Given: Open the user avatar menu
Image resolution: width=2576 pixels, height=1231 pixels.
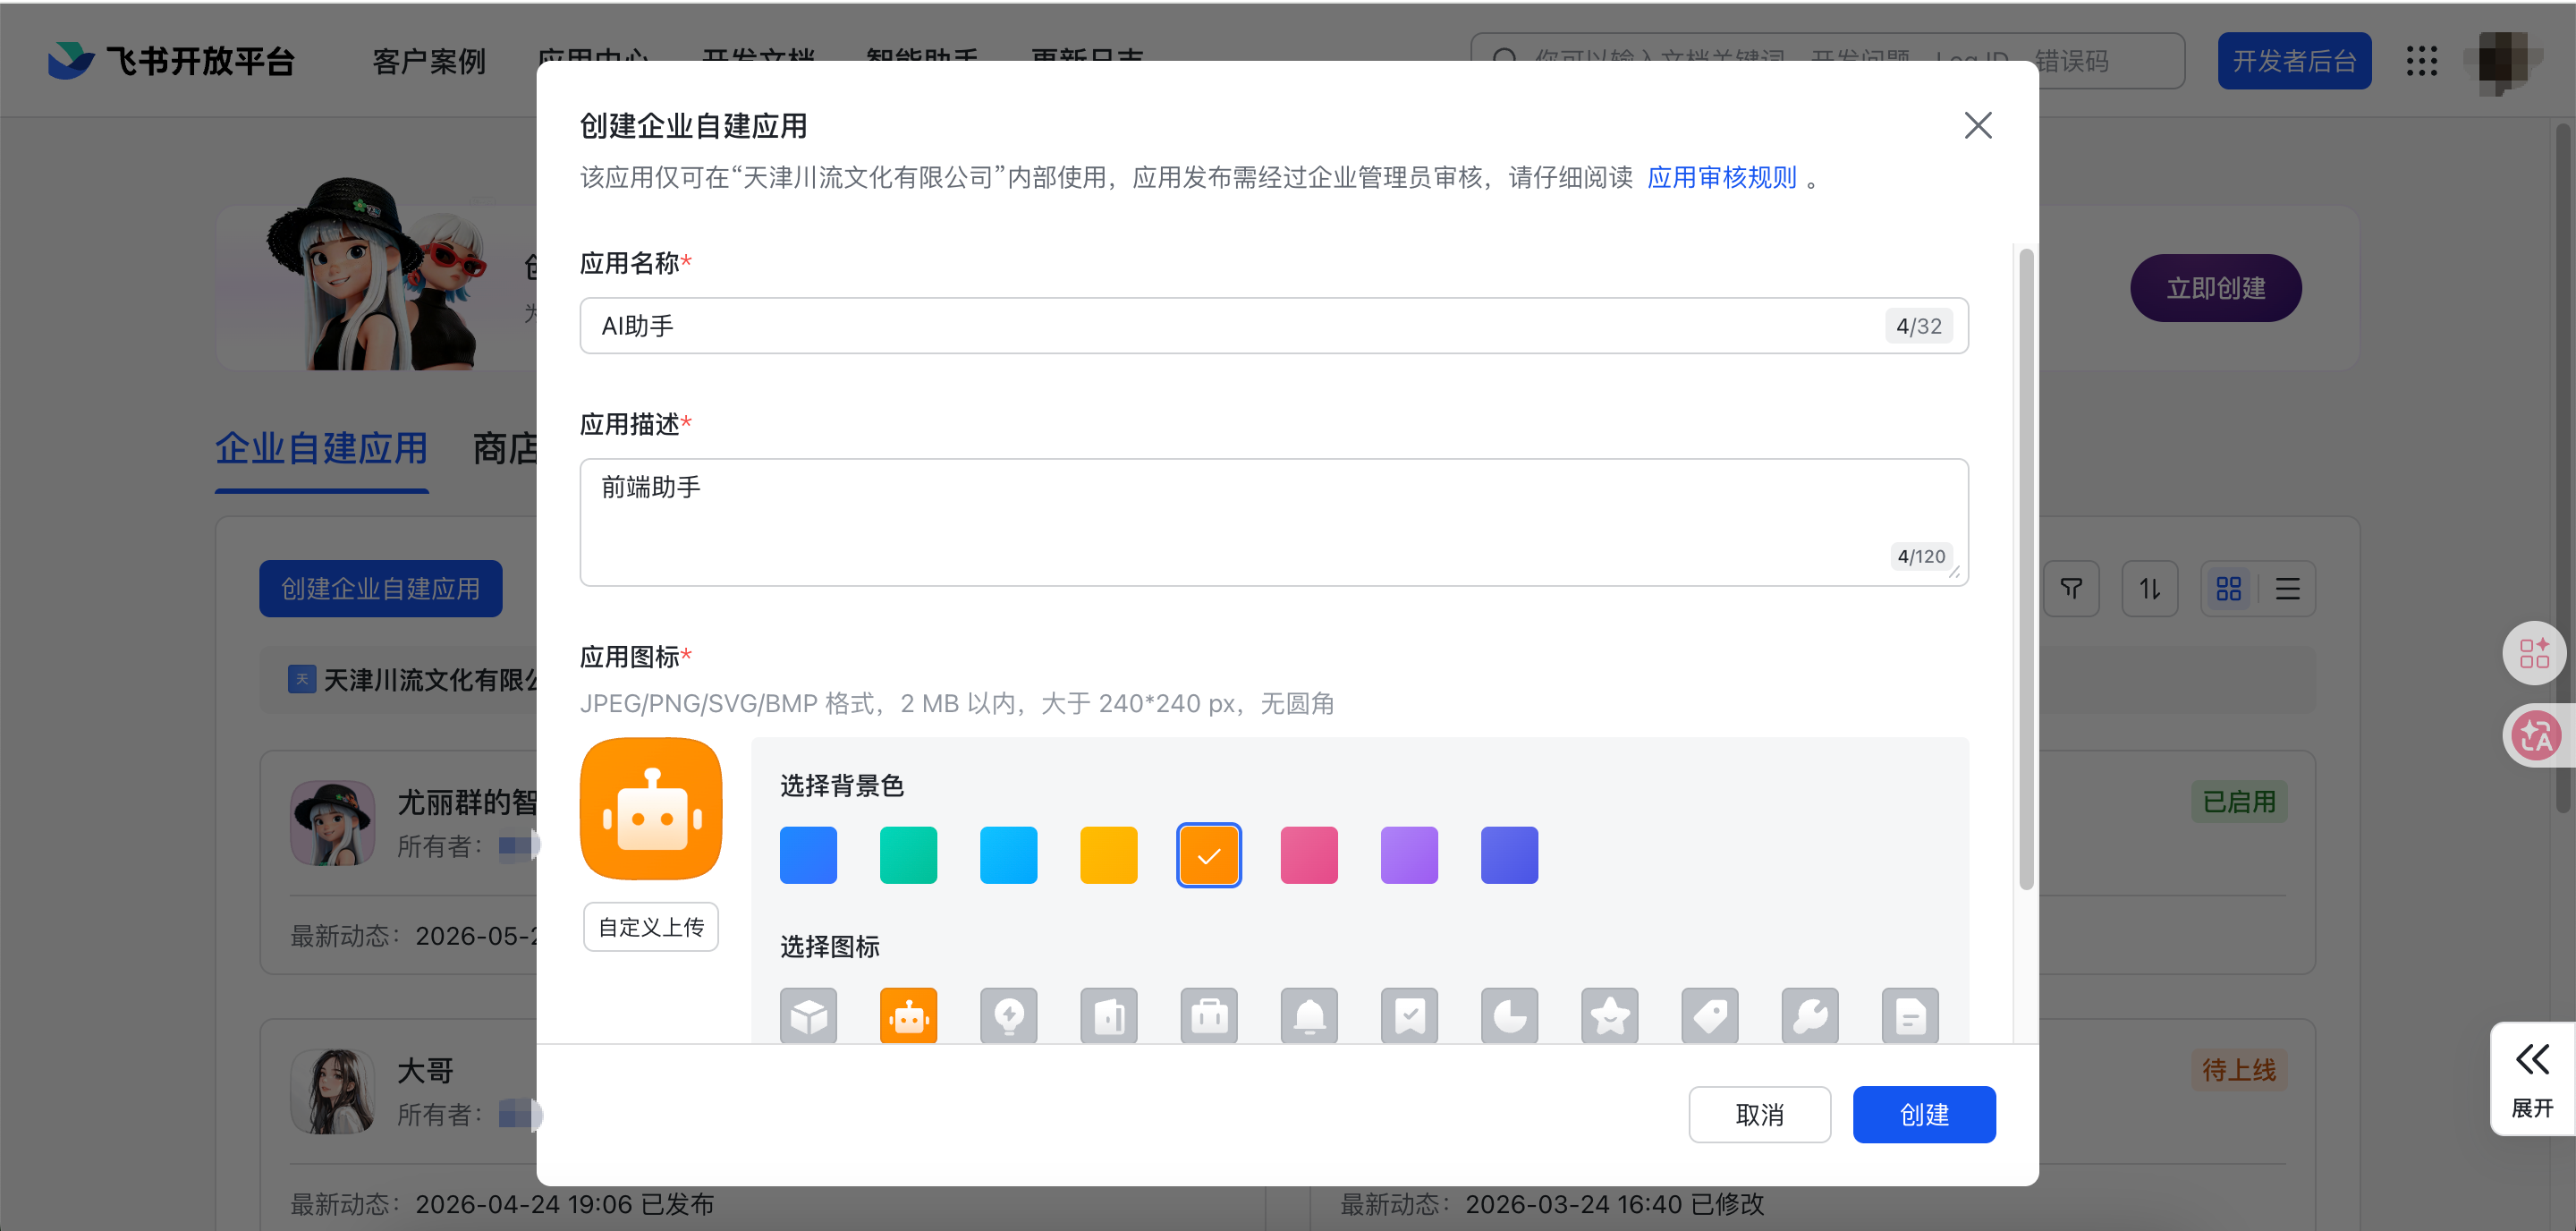Looking at the screenshot, I should point(2502,61).
